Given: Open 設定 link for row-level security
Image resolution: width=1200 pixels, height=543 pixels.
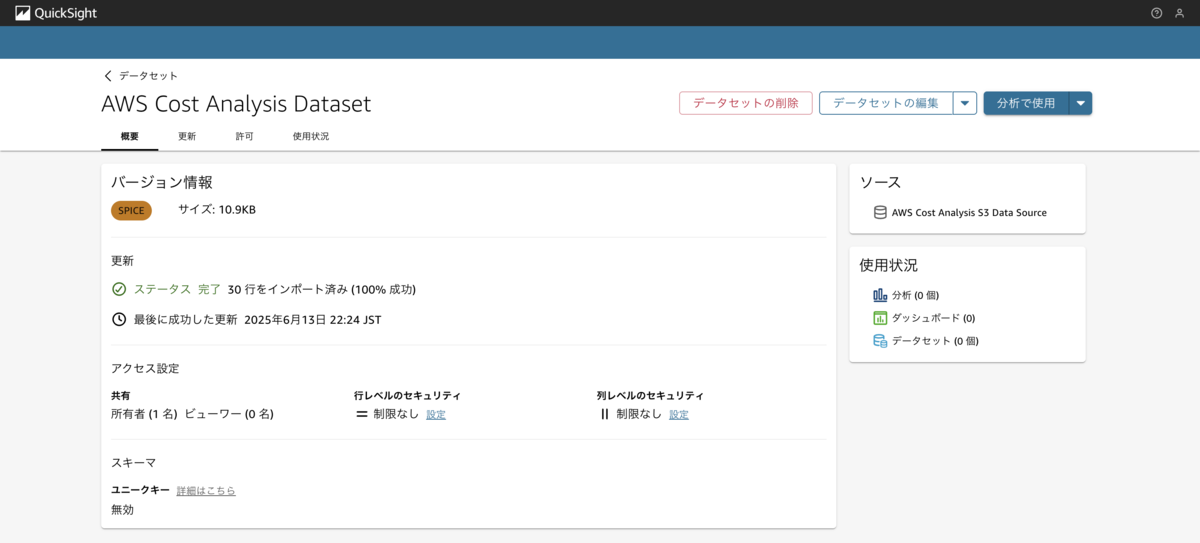Looking at the screenshot, I should tap(436, 414).
